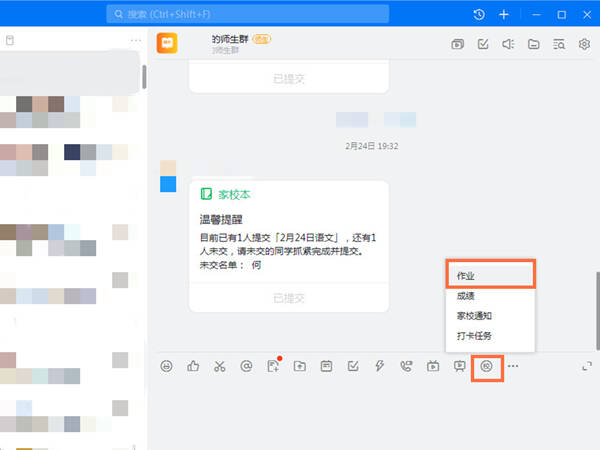Open the group live/video icon in the chat header
This screenshot has height=450, width=600.
(x=457, y=44)
